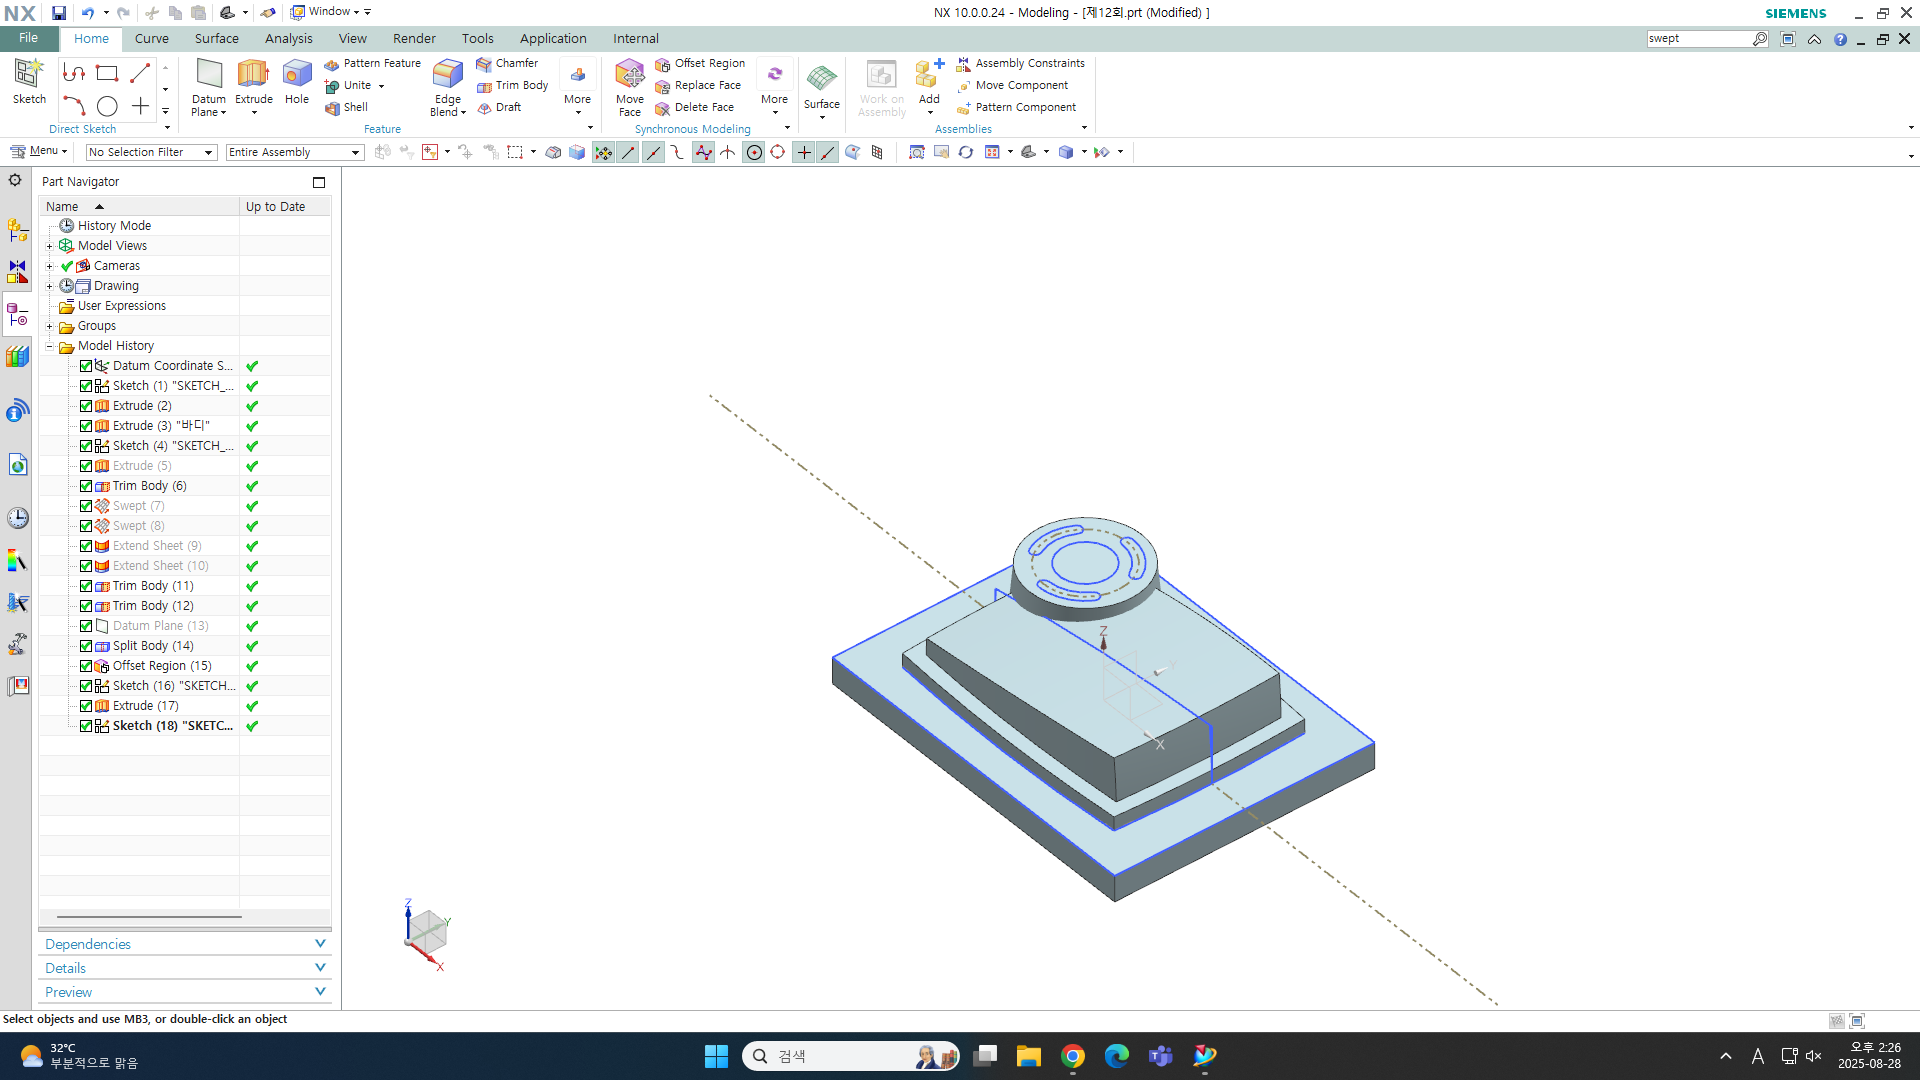
Task: Collapse the Model History tree node
Action: (49, 346)
